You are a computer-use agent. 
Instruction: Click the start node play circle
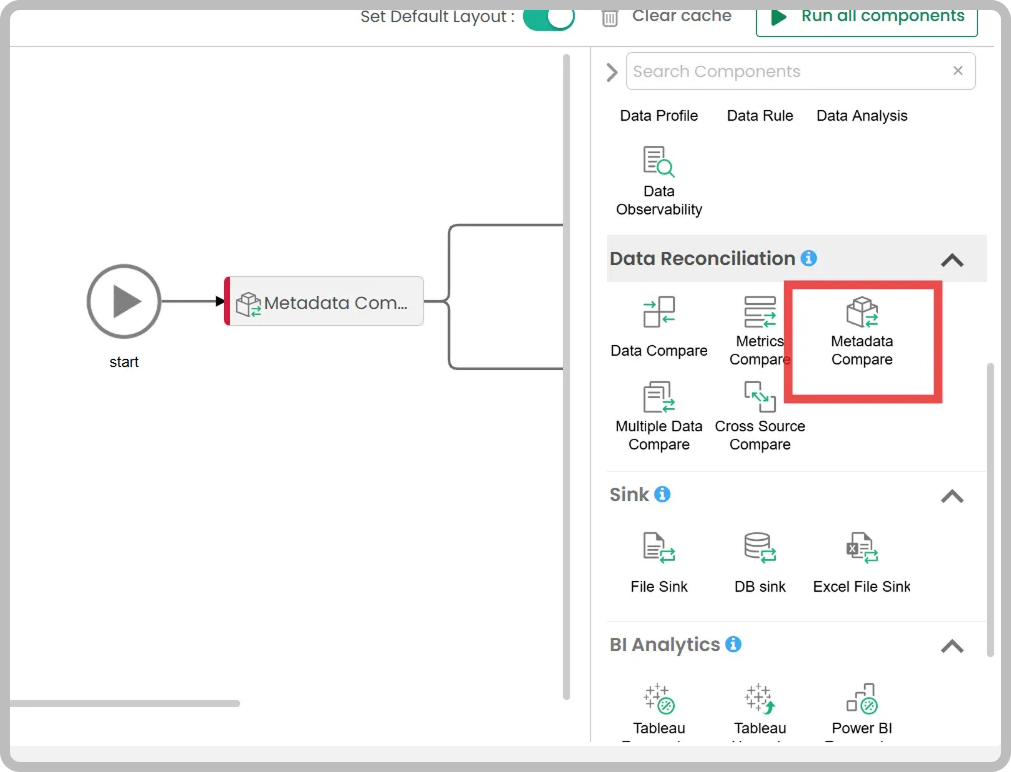pyautogui.click(x=124, y=301)
